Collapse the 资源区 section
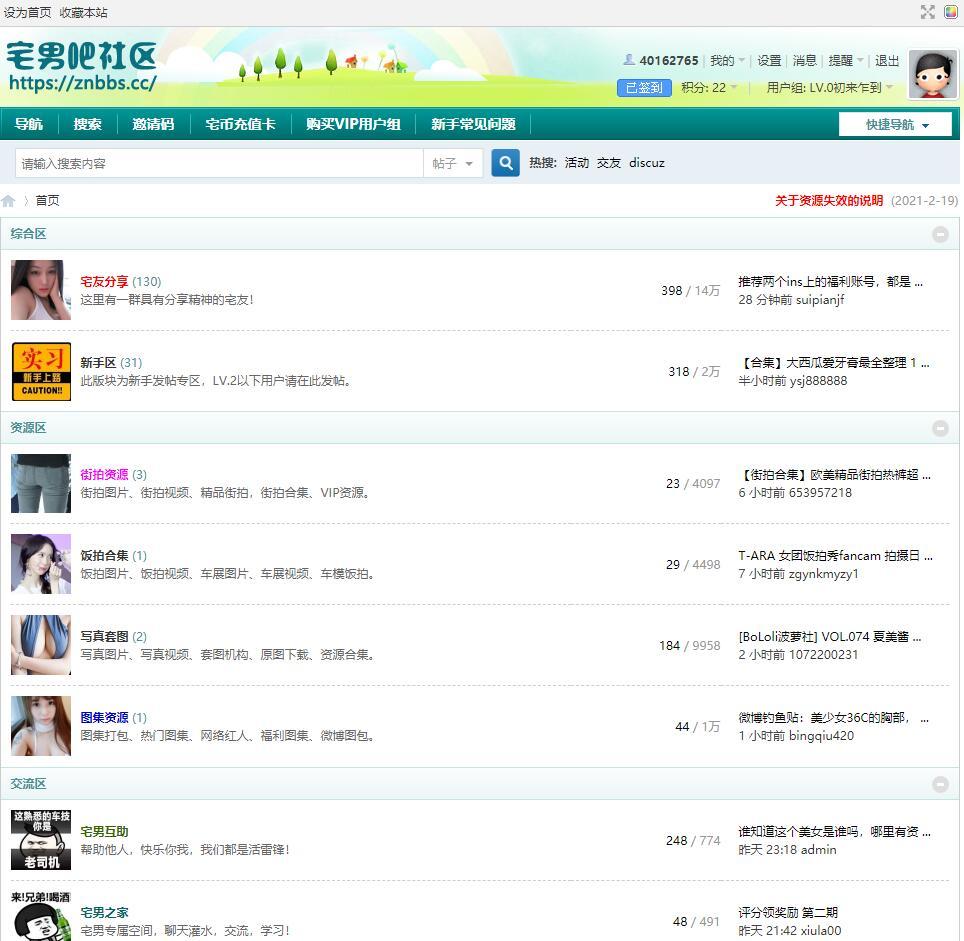The width and height of the screenshot is (964, 941). (x=940, y=428)
